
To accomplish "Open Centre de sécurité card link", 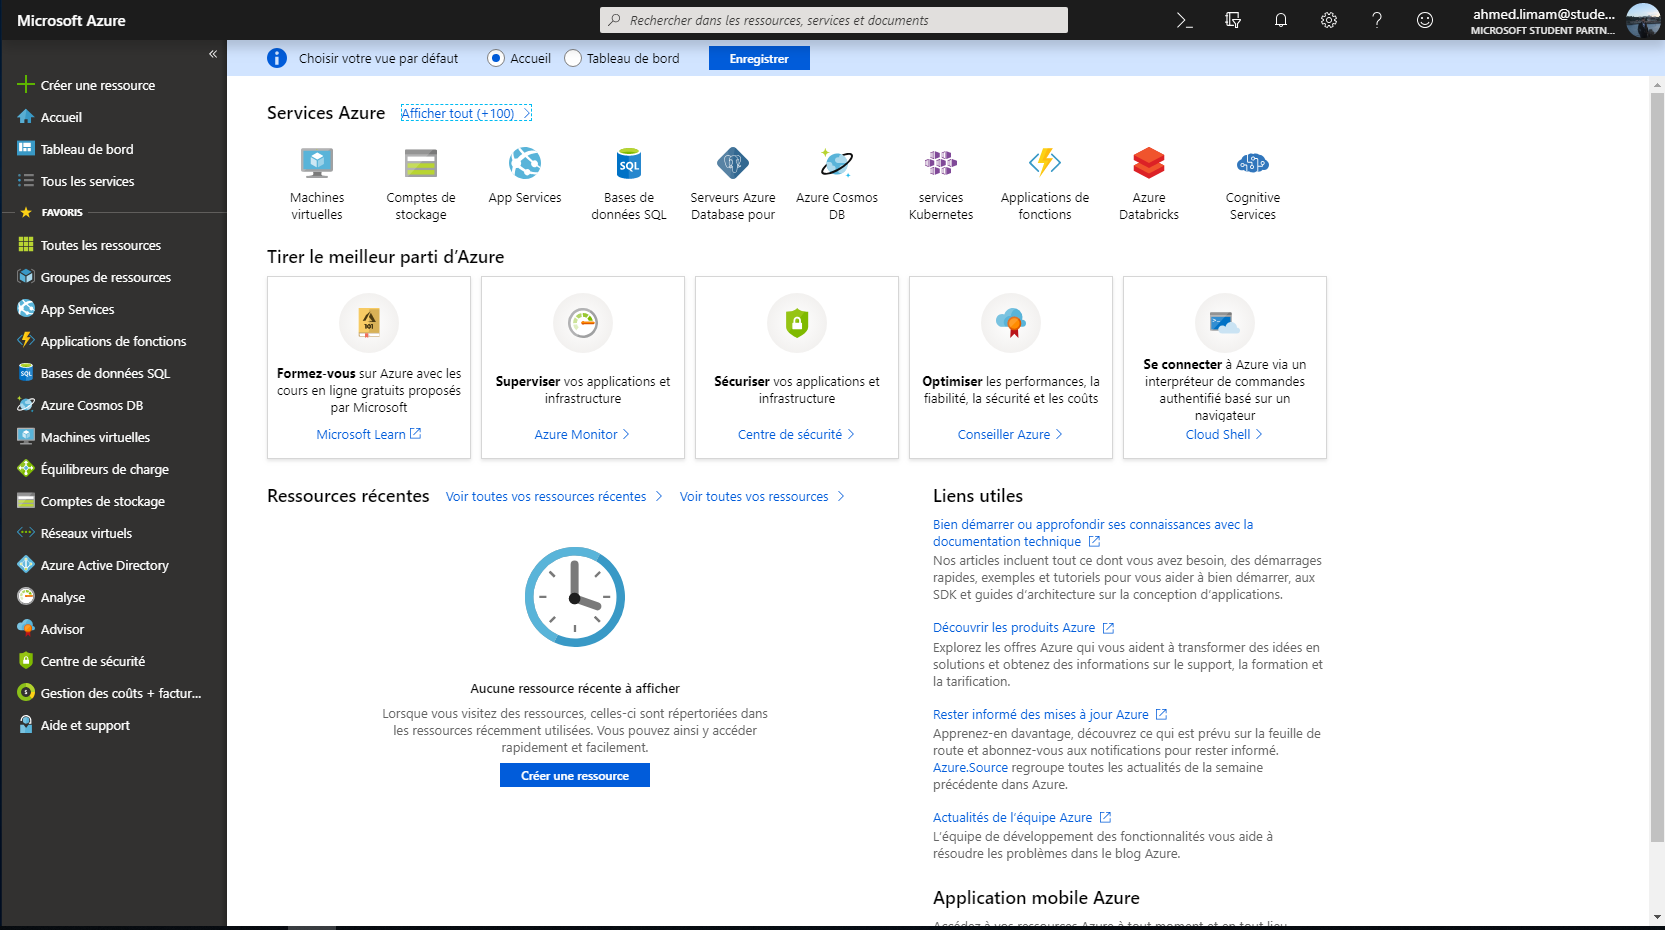I will [796, 434].
